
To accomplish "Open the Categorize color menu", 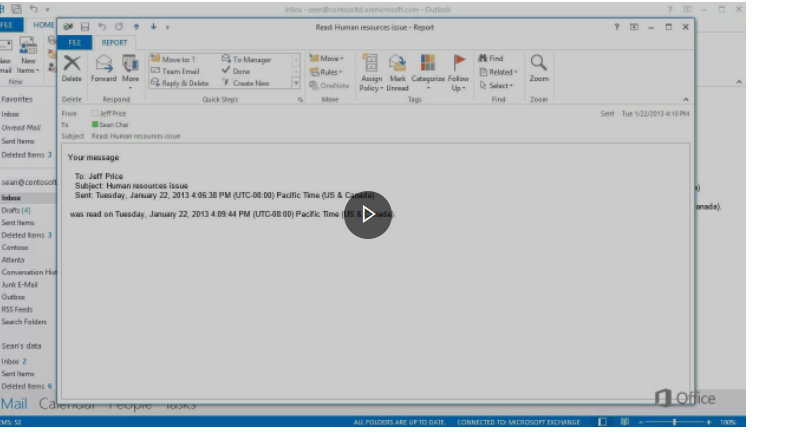I will [x=428, y=73].
